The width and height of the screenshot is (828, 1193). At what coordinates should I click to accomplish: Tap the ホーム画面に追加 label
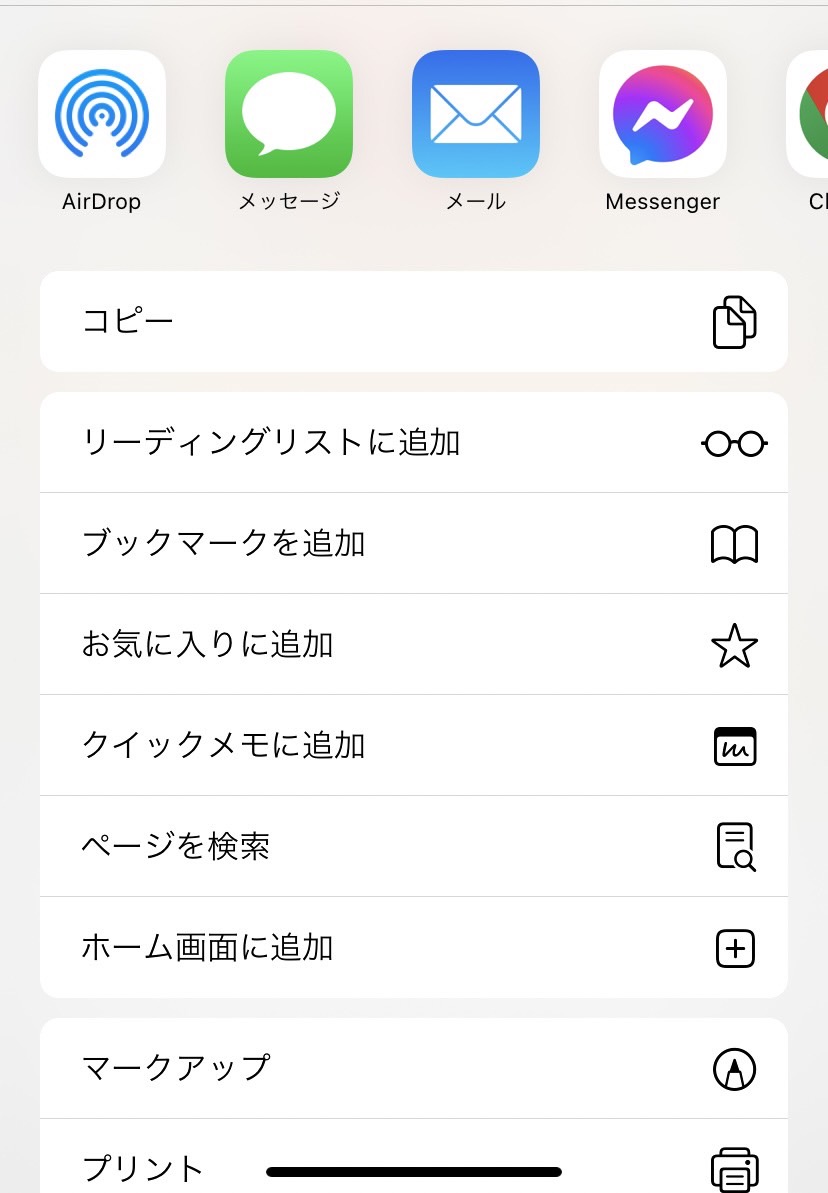pos(207,948)
